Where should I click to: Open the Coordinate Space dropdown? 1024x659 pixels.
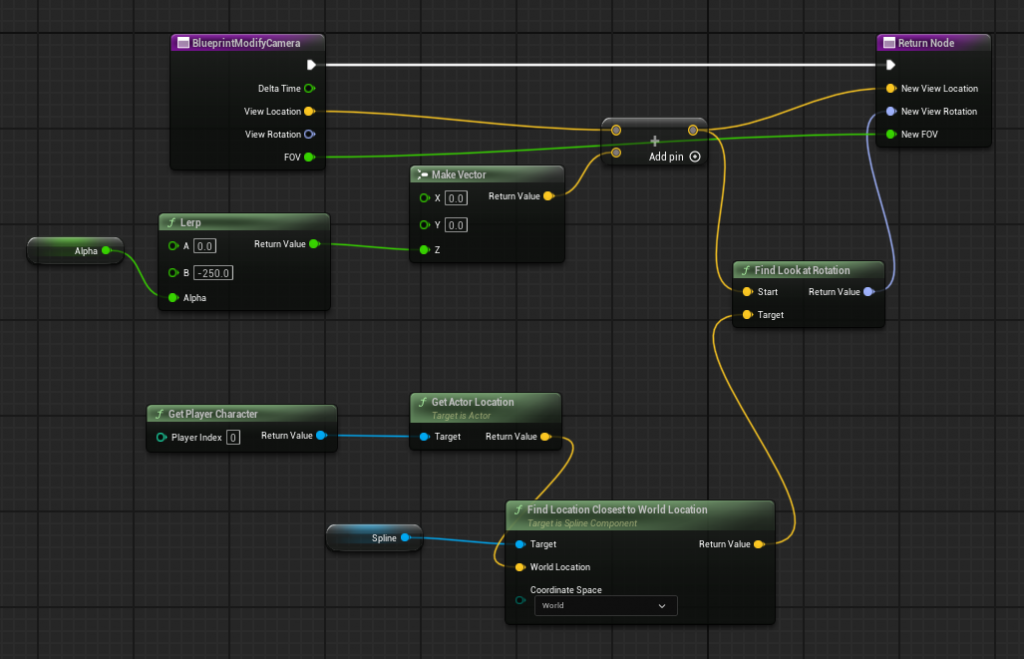click(605, 606)
